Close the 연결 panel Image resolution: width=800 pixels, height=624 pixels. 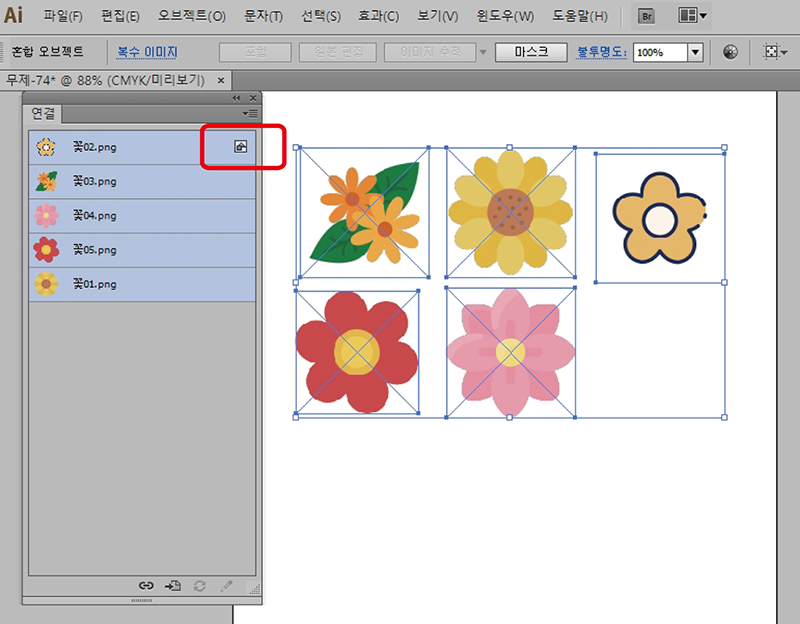coord(253,98)
